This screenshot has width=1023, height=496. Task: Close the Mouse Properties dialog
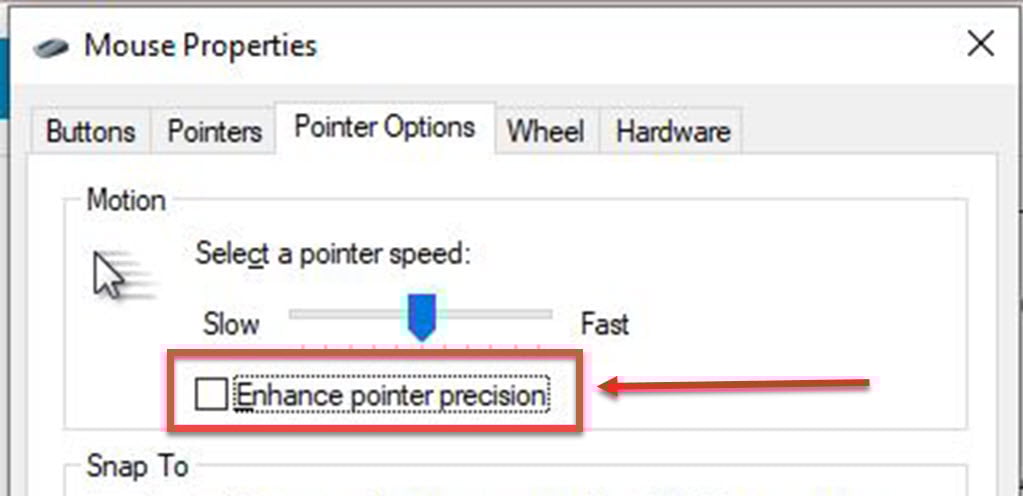[x=980, y=45]
